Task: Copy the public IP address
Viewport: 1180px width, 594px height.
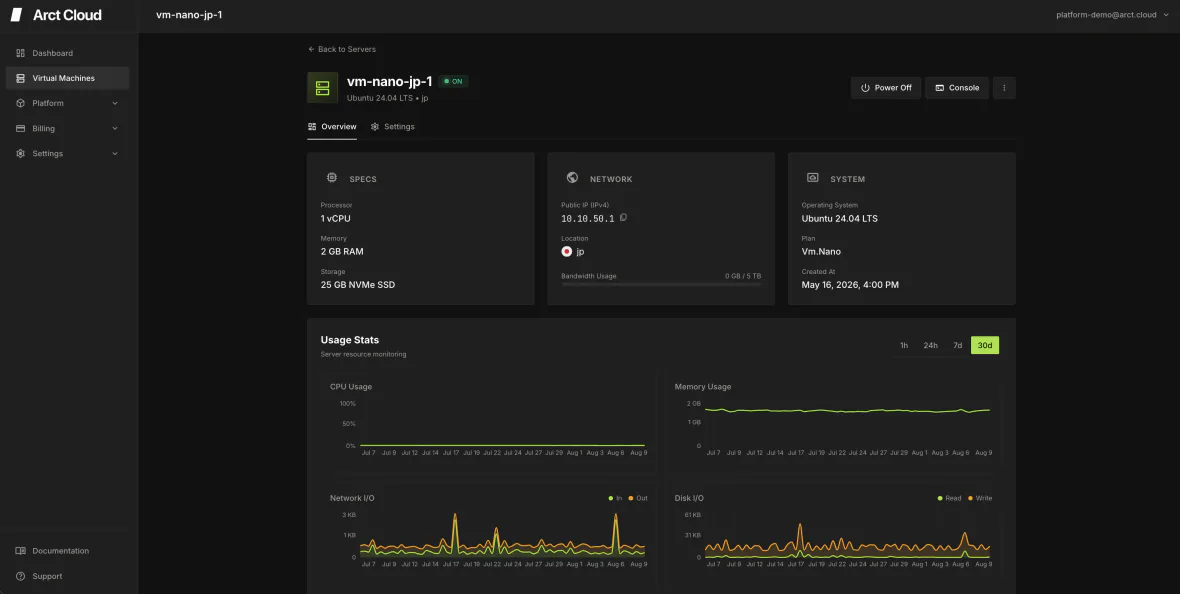Action: (x=623, y=218)
